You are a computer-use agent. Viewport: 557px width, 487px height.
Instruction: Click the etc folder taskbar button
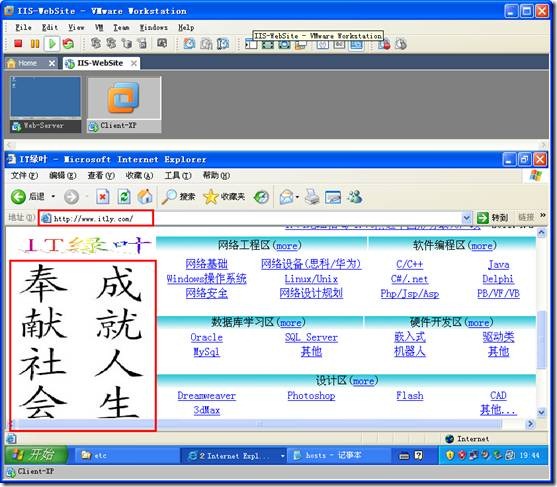point(126,455)
